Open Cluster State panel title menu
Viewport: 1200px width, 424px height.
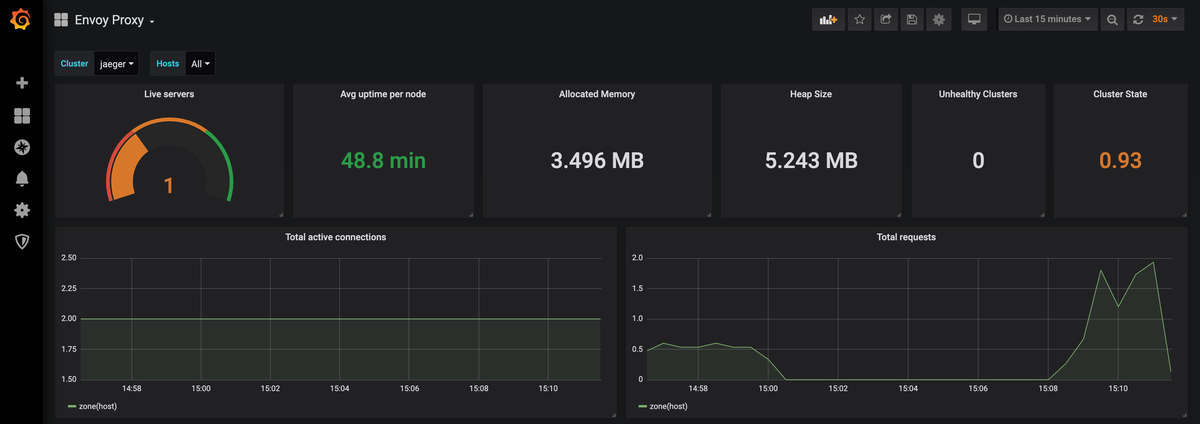1120,94
